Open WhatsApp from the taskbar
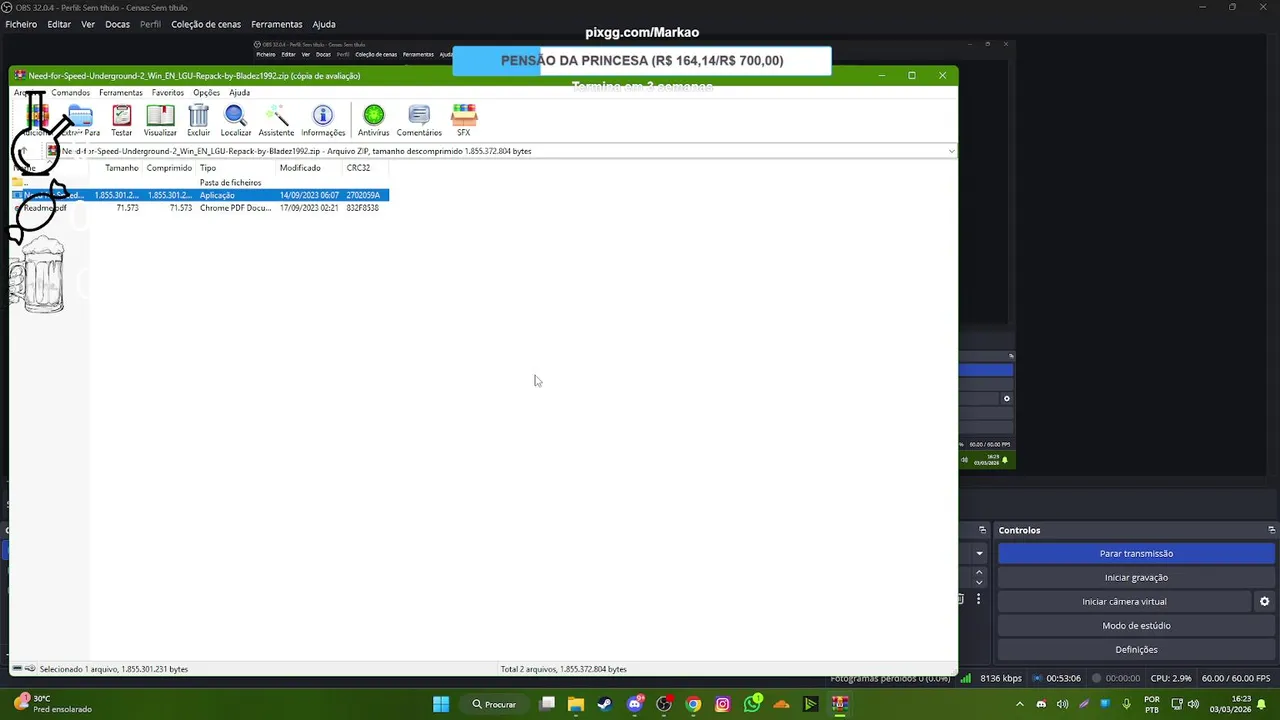 pos(752,704)
